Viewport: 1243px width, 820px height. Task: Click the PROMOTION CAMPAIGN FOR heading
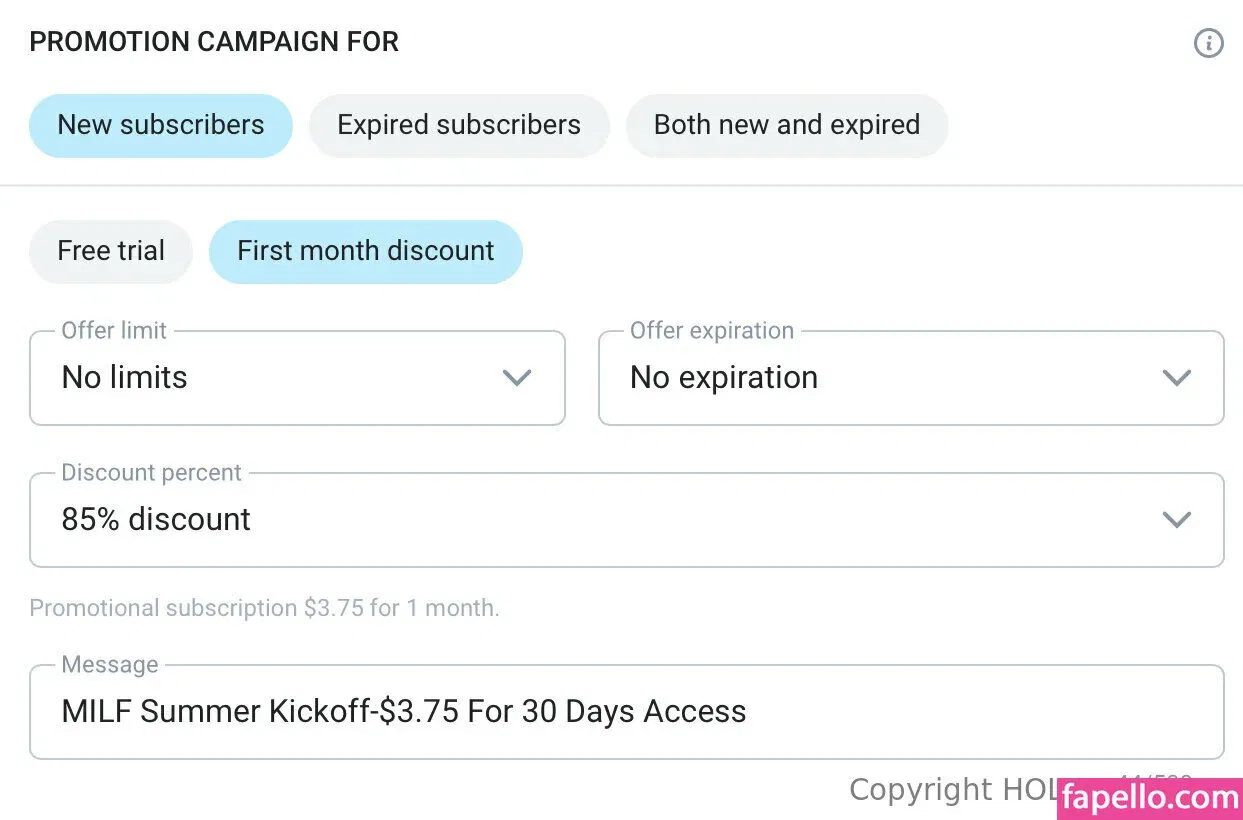(214, 42)
